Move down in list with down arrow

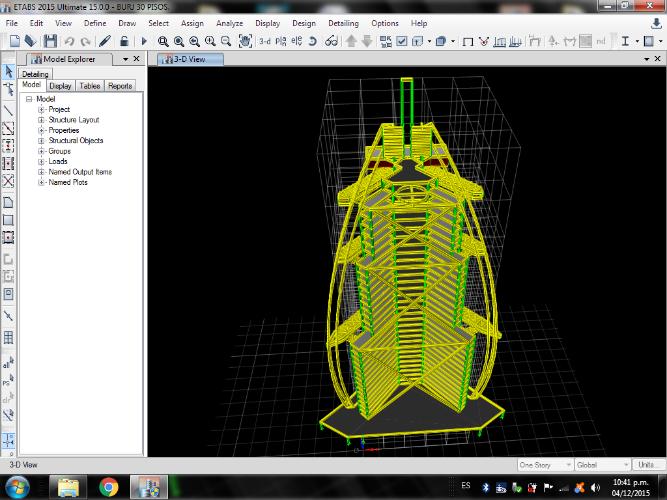(x=367, y=41)
